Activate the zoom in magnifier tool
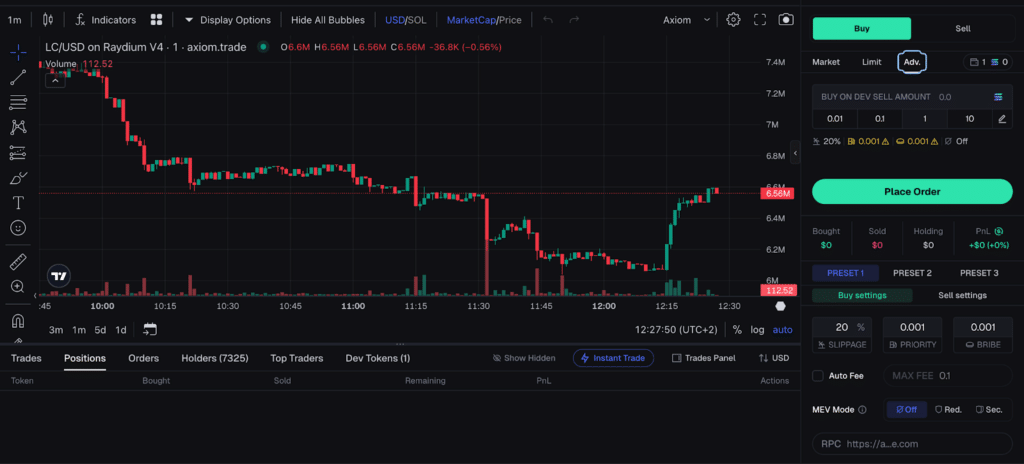1024x464 pixels. [x=18, y=286]
